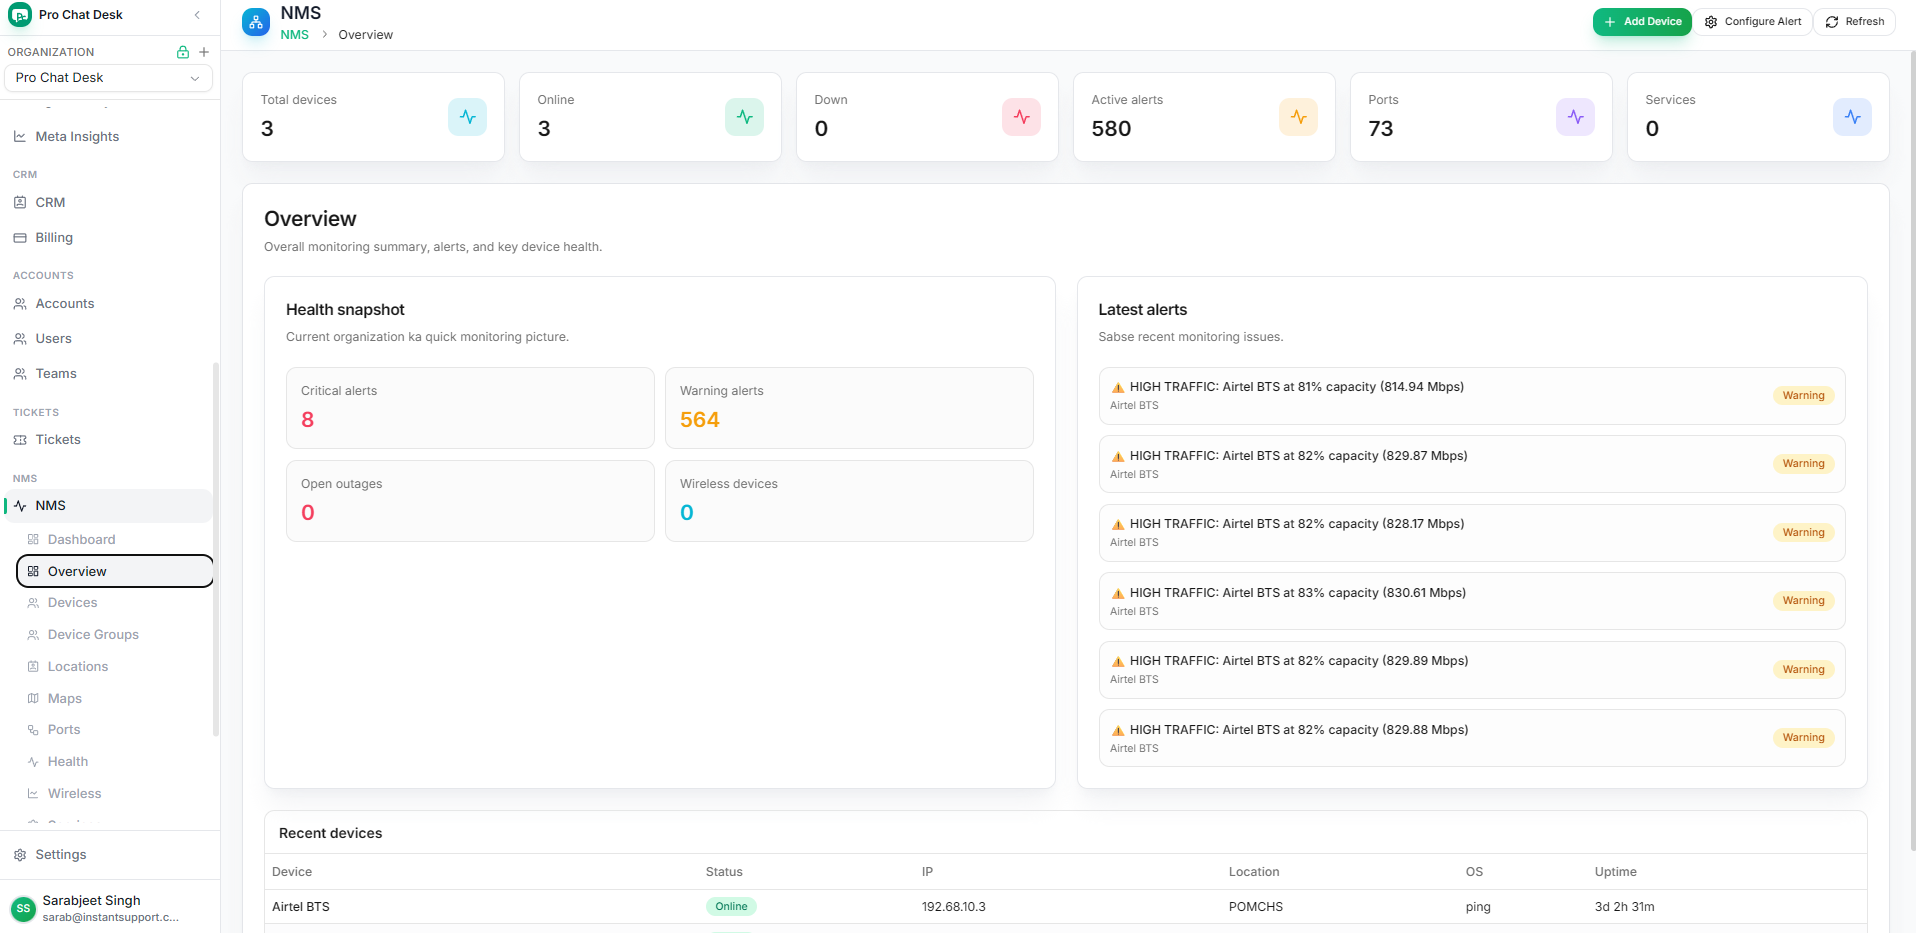Click the Tickets icon in sidebar

[20, 440]
